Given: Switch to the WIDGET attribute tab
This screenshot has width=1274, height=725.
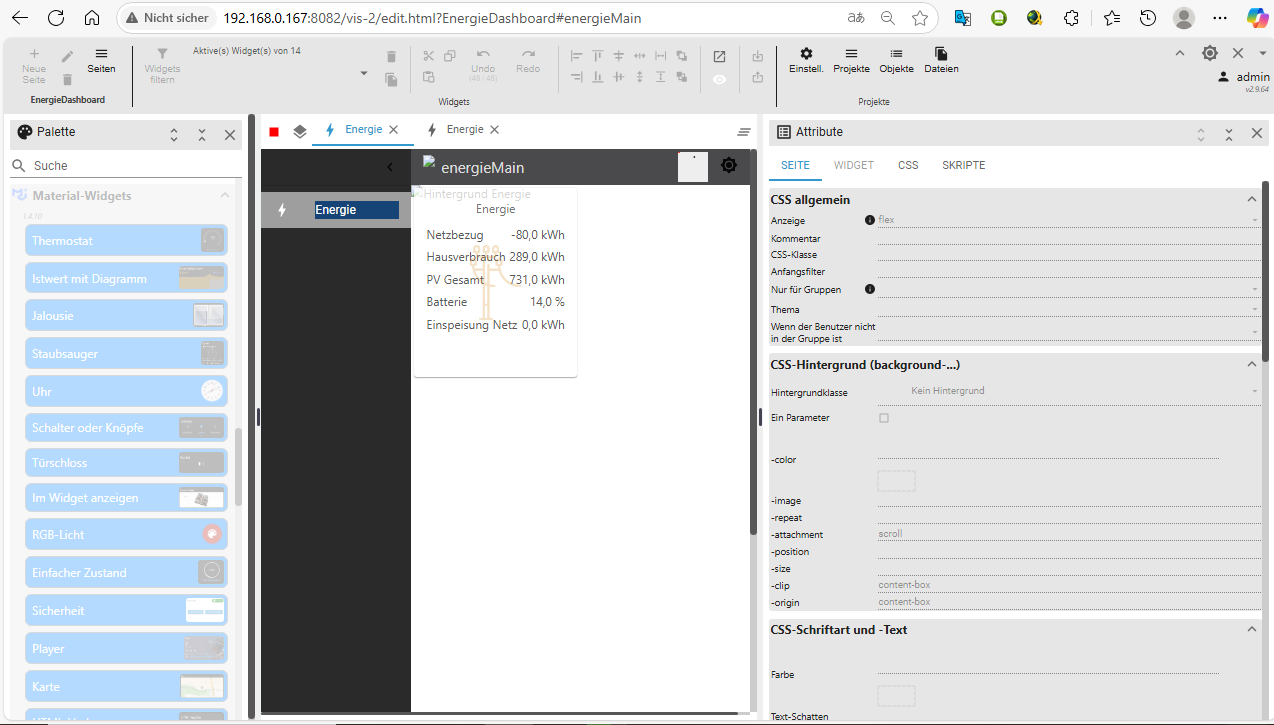Looking at the screenshot, I should (853, 165).
